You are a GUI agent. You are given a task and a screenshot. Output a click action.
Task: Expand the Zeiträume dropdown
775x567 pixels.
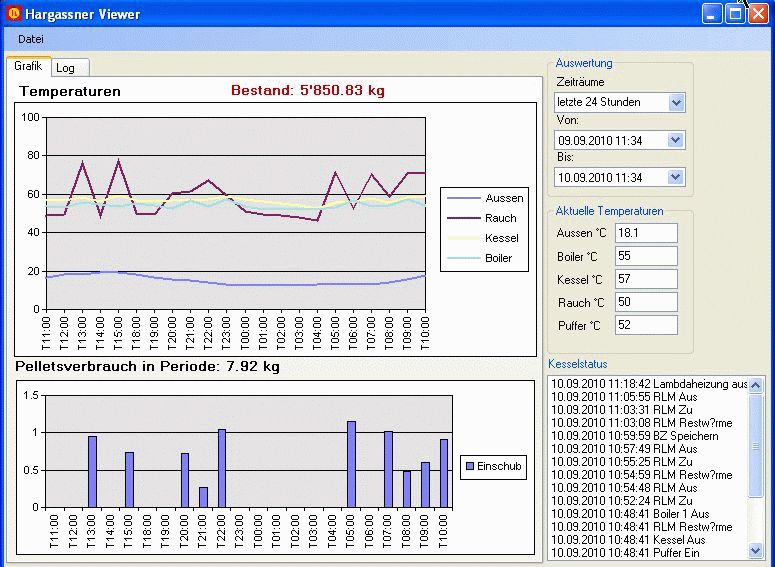[676, 102]
